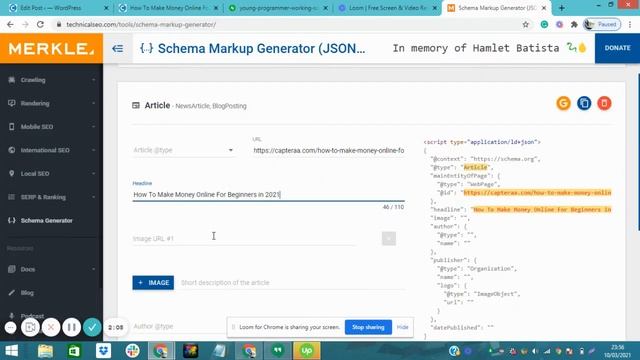The image size is (640, 360).
Task: Click the Image URL #1 field
Action: [x=245, y=238]
